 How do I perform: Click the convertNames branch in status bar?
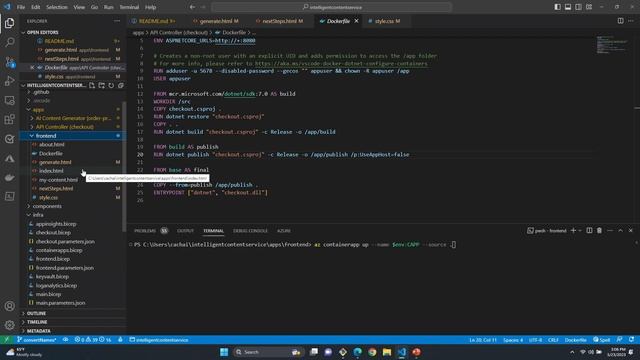click(x=37, y=340)
